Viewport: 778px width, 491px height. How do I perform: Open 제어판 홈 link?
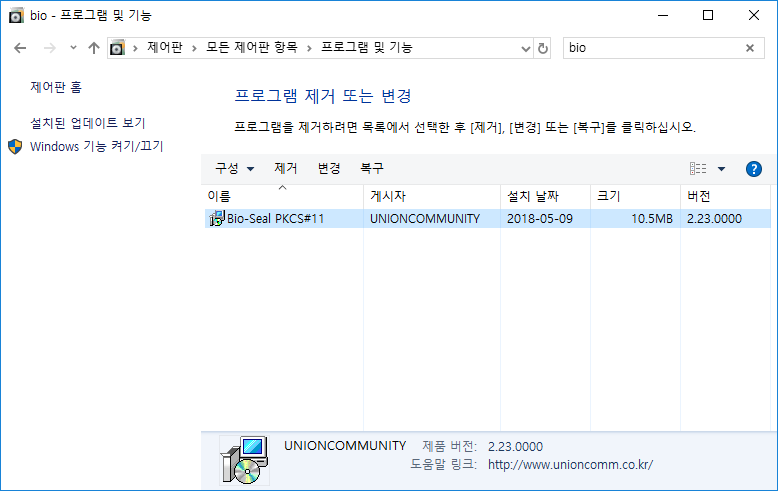56,87
